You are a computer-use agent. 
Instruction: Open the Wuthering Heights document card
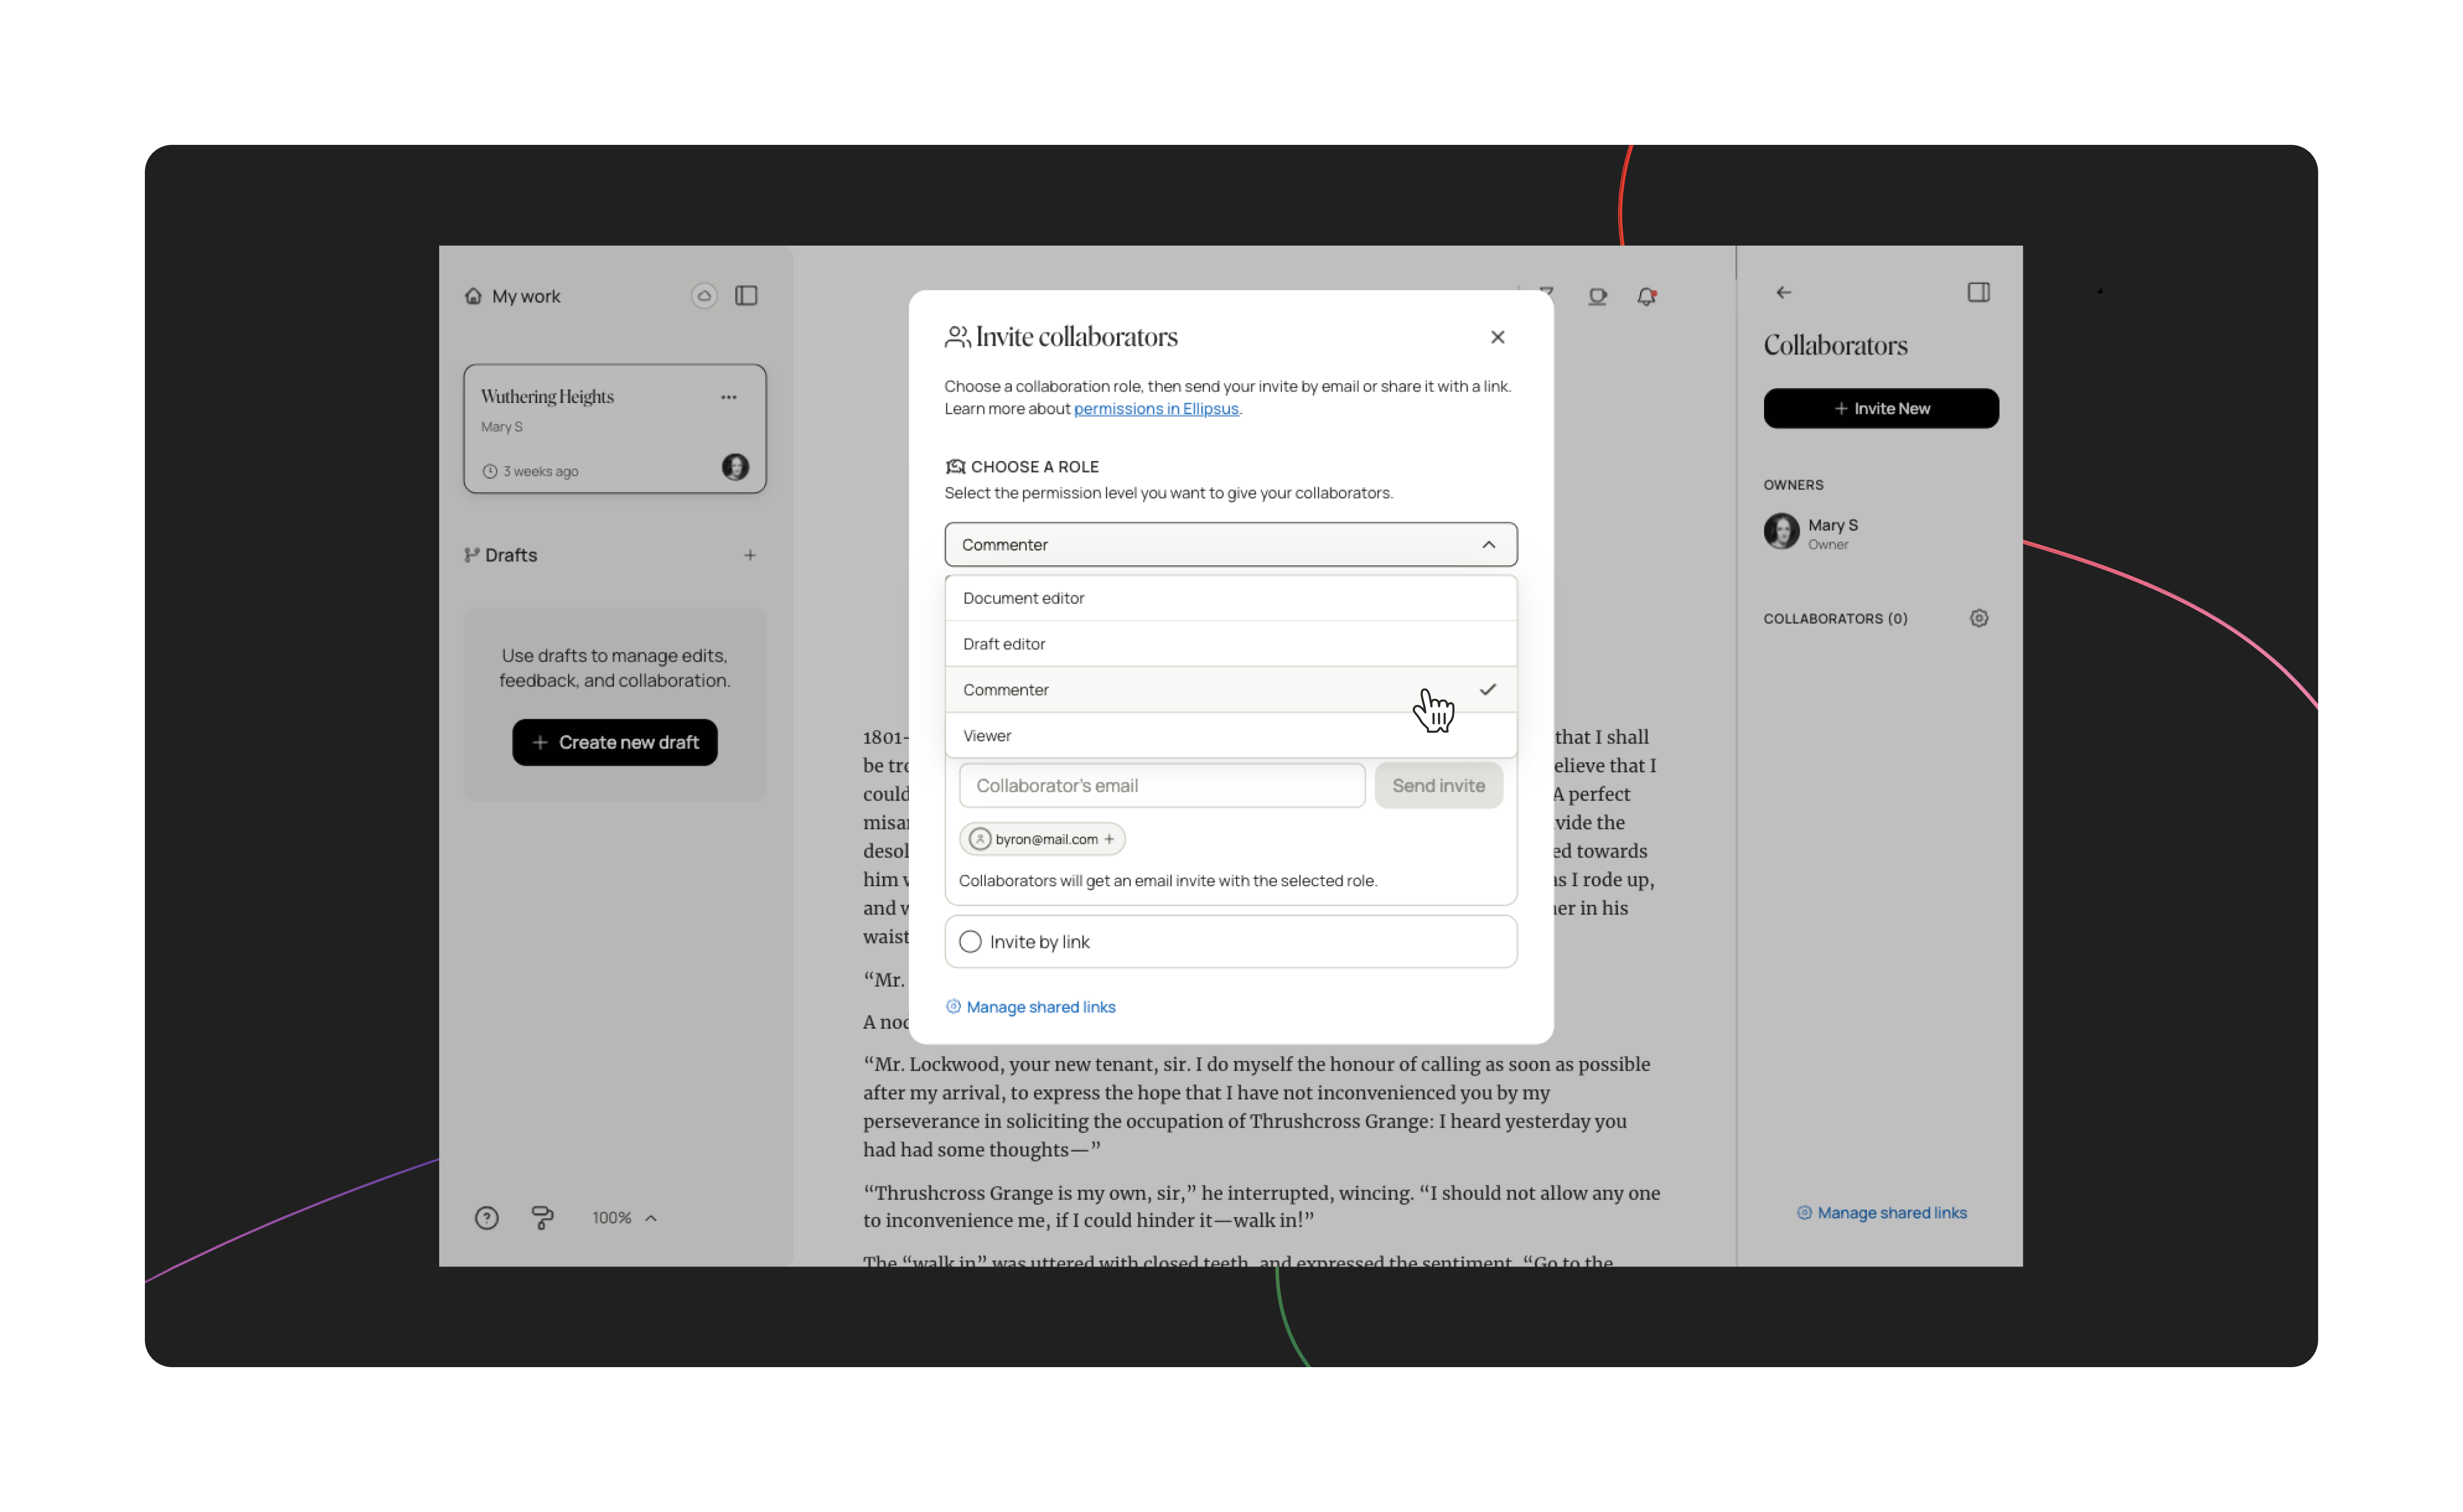(615, 429)
